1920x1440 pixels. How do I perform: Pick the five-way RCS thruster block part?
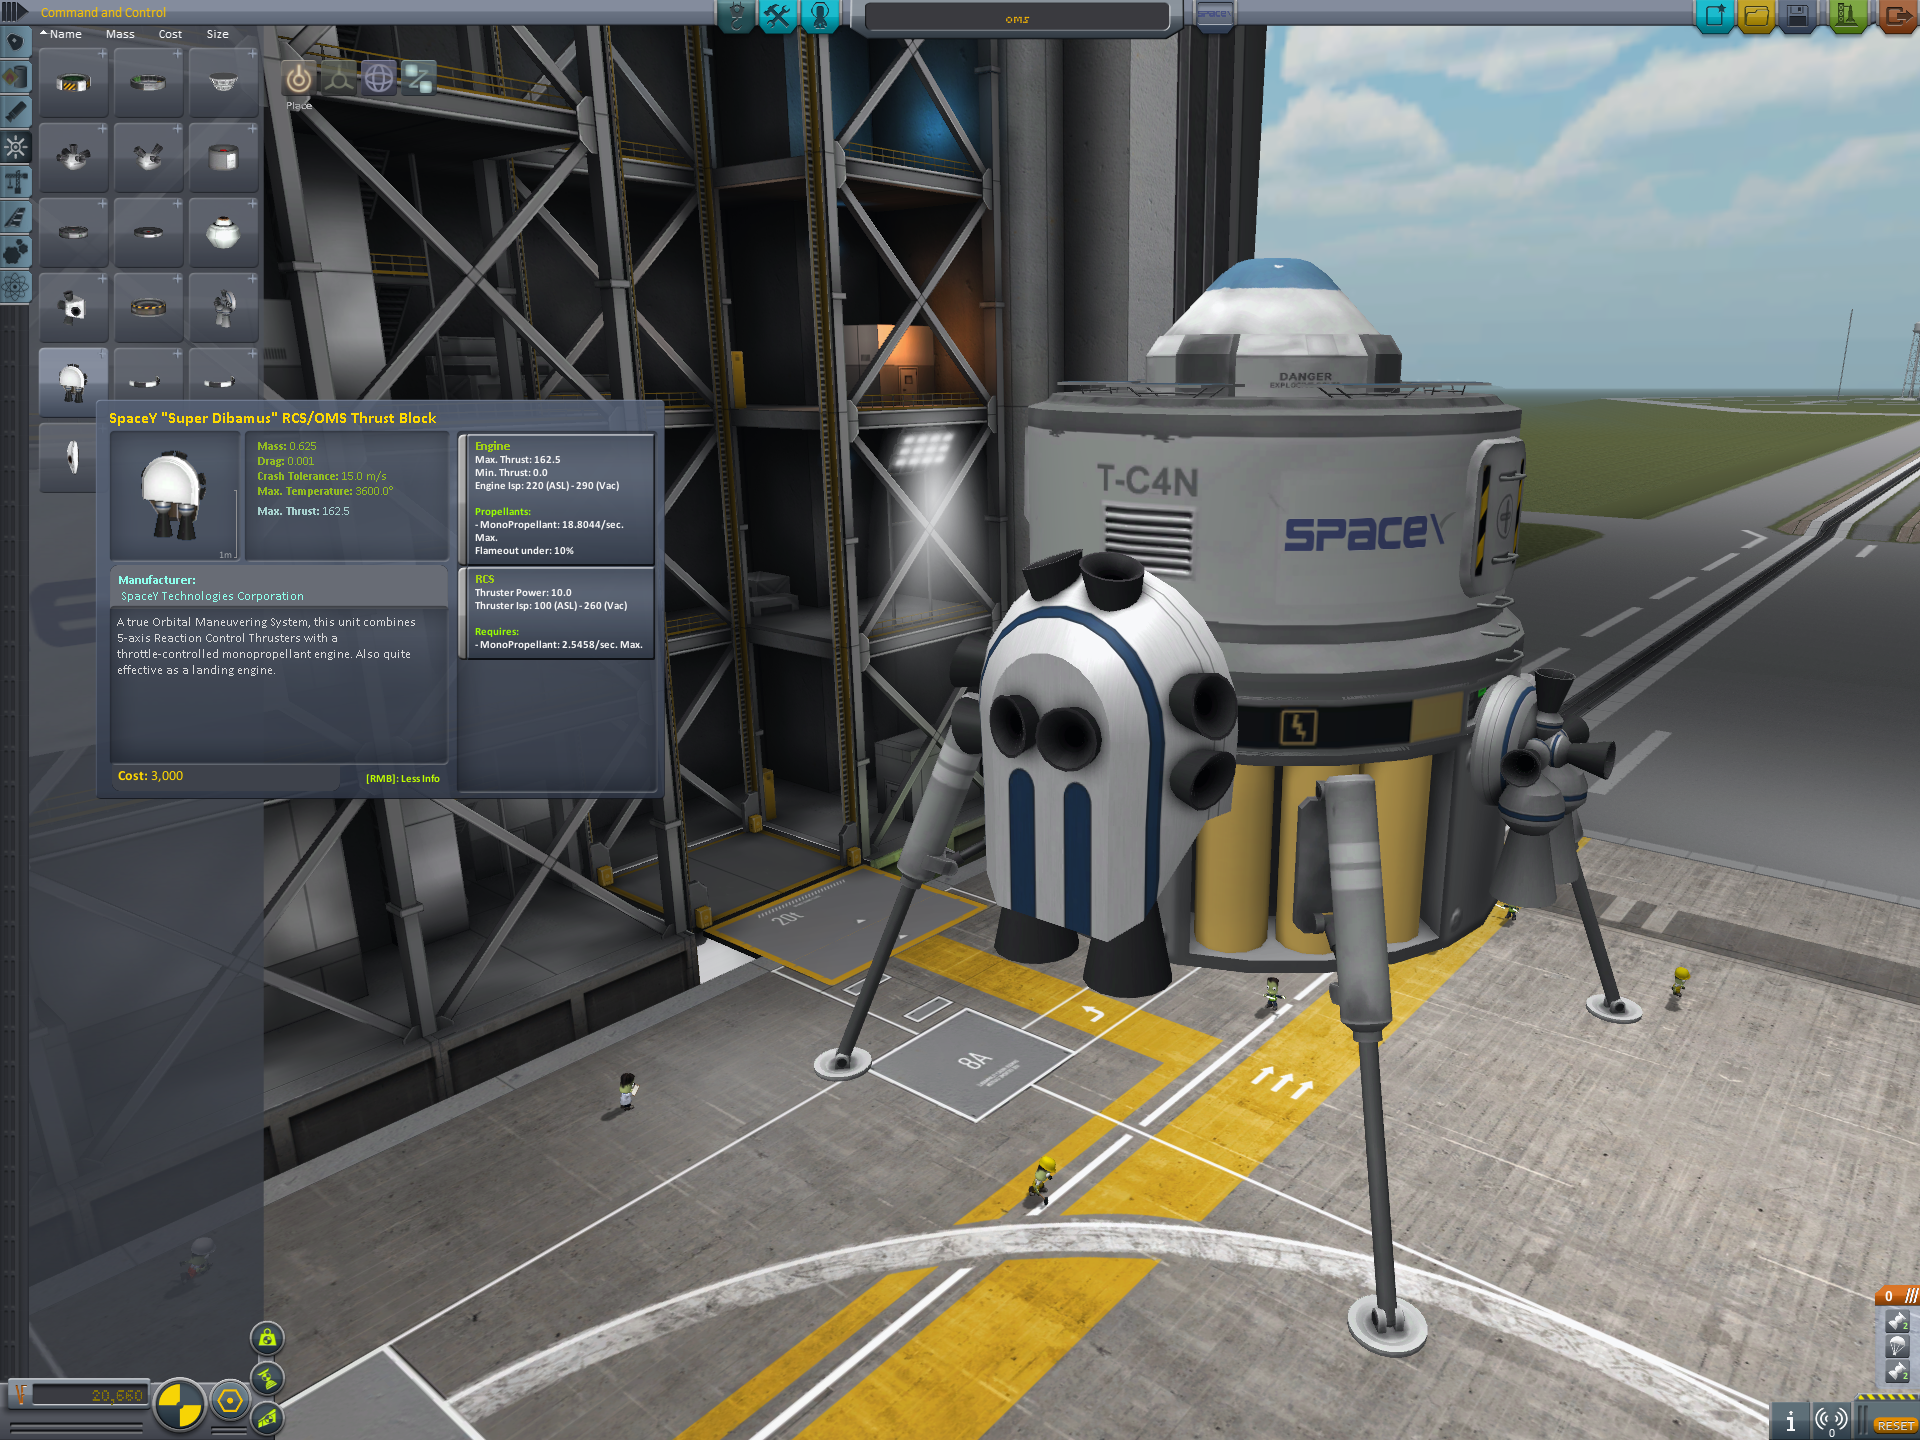point(73,158)
